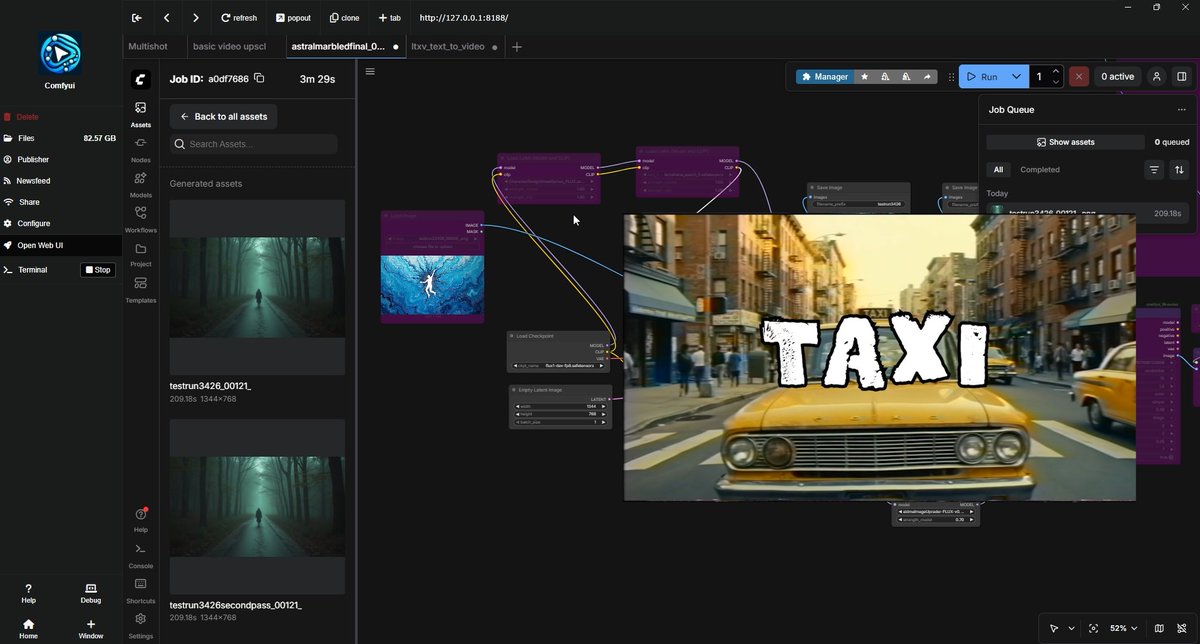
Task: Open the user account icon
Action: [1157, 76]
